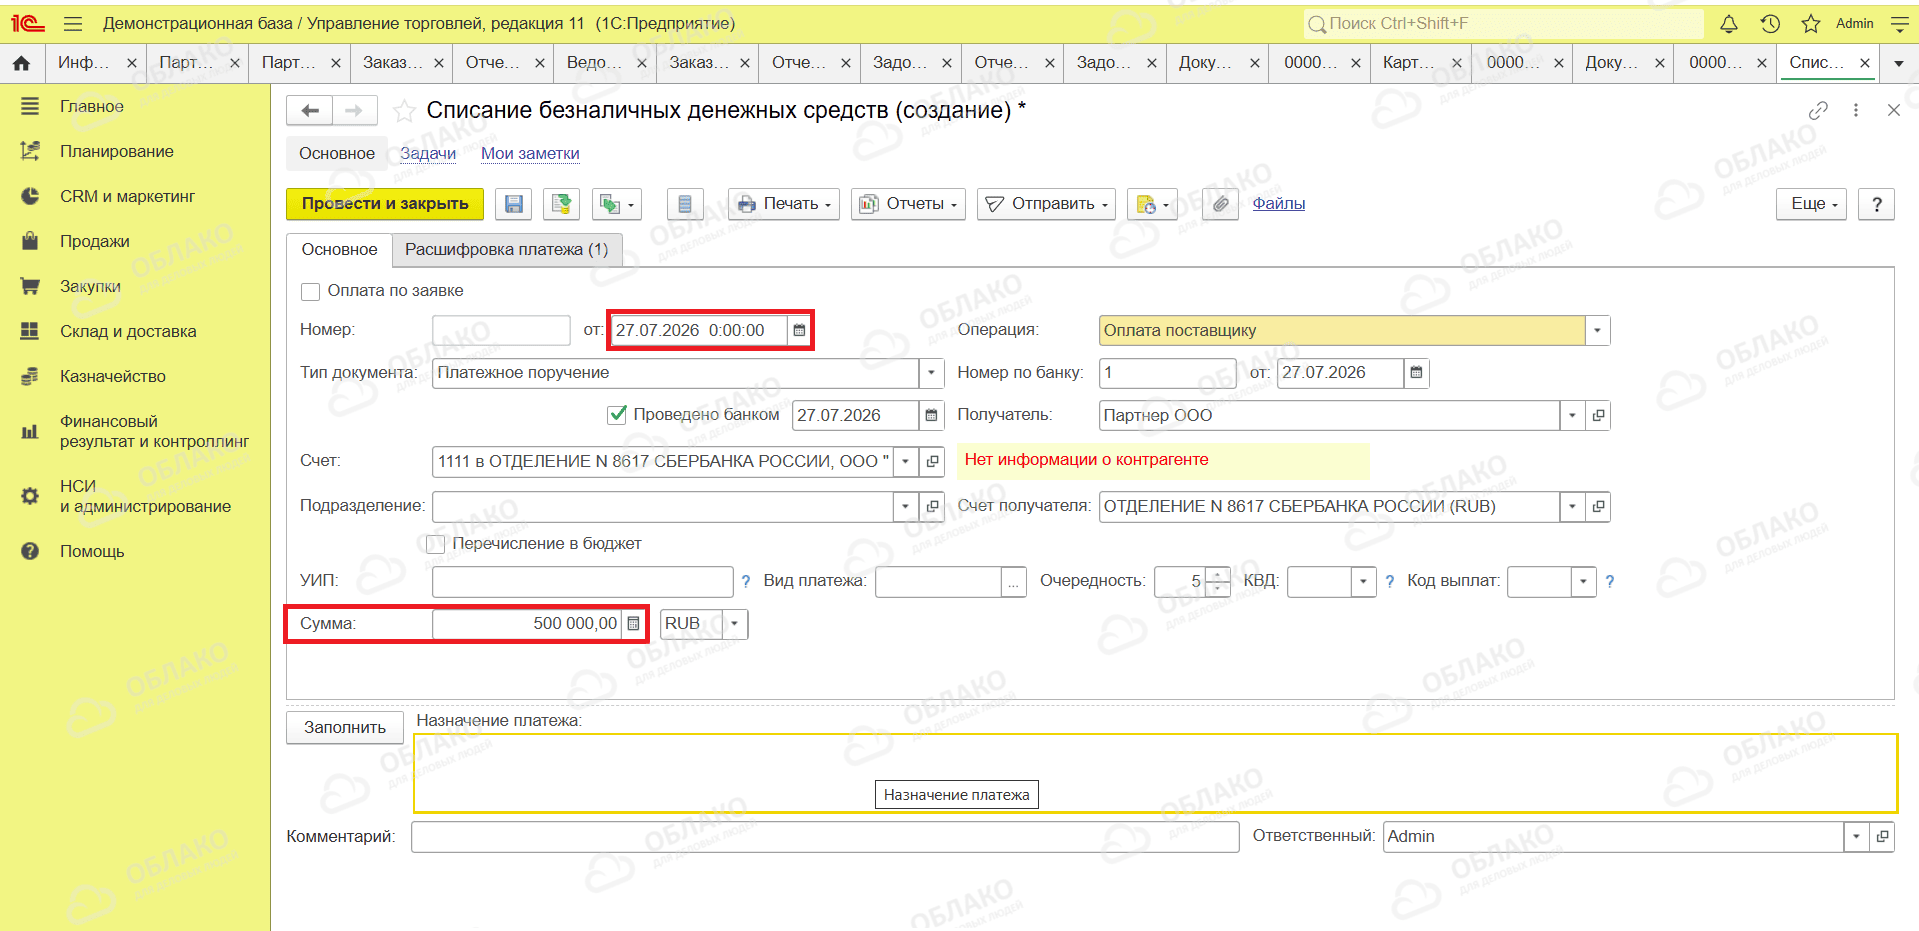Focus the Комментарий input field
1919x931 pixels.
825,837
